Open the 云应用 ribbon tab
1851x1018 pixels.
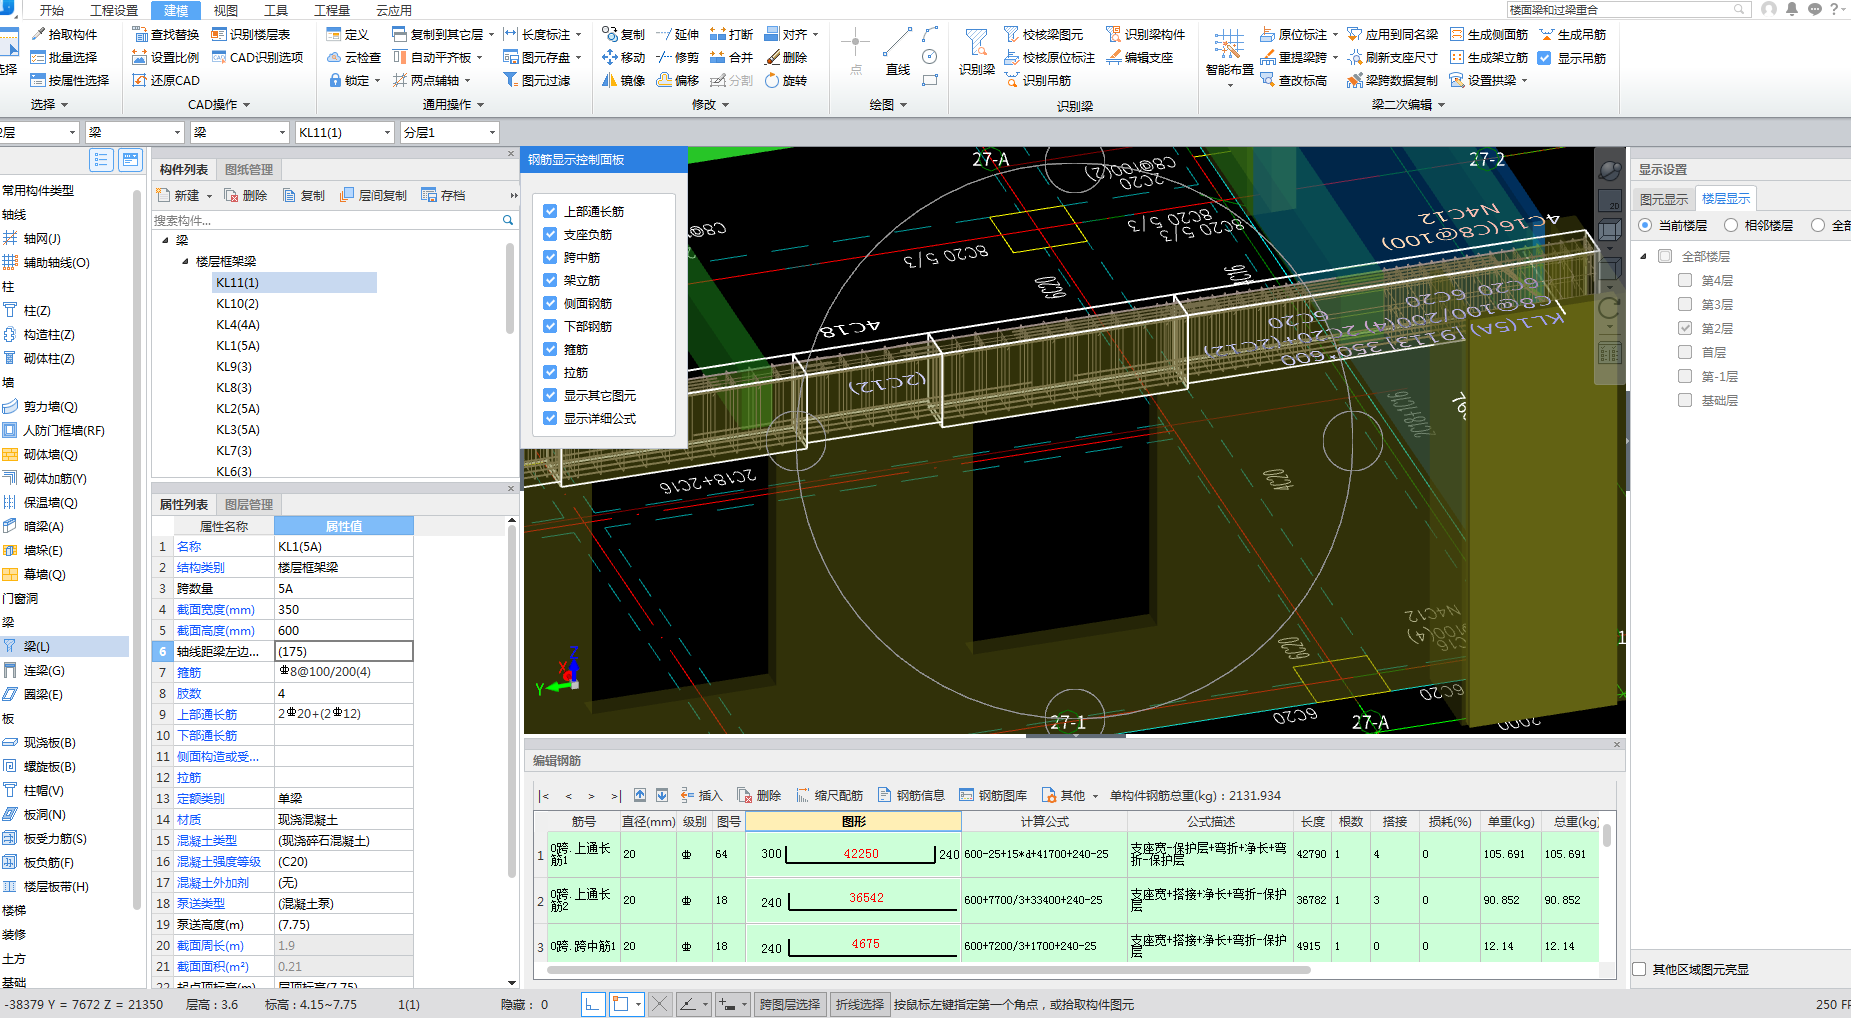[x=393, y=10]
